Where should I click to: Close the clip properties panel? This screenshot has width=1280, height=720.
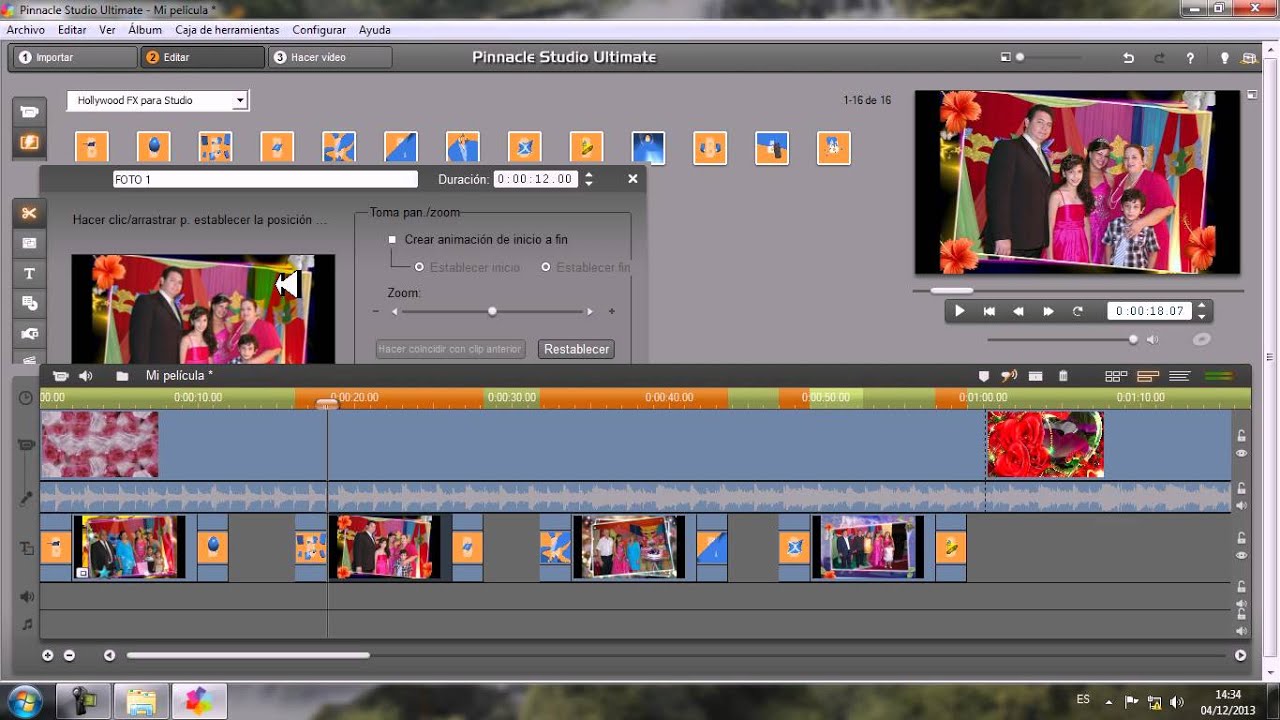(x=632, y=179)
